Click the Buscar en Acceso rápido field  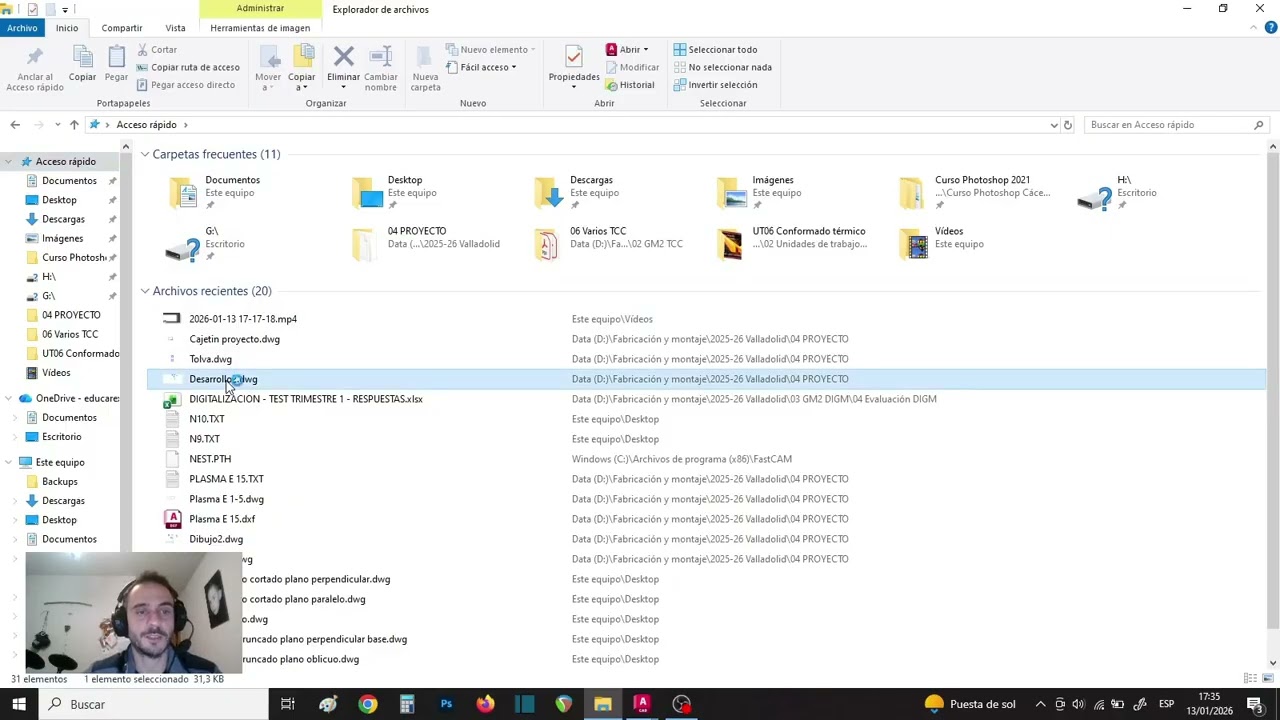tap(1175, 125)
